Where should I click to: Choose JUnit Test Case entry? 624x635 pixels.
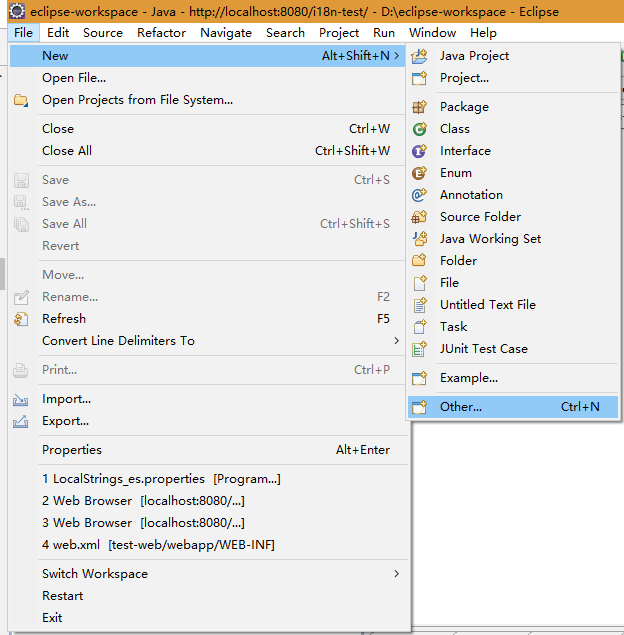tap(513, 349)
